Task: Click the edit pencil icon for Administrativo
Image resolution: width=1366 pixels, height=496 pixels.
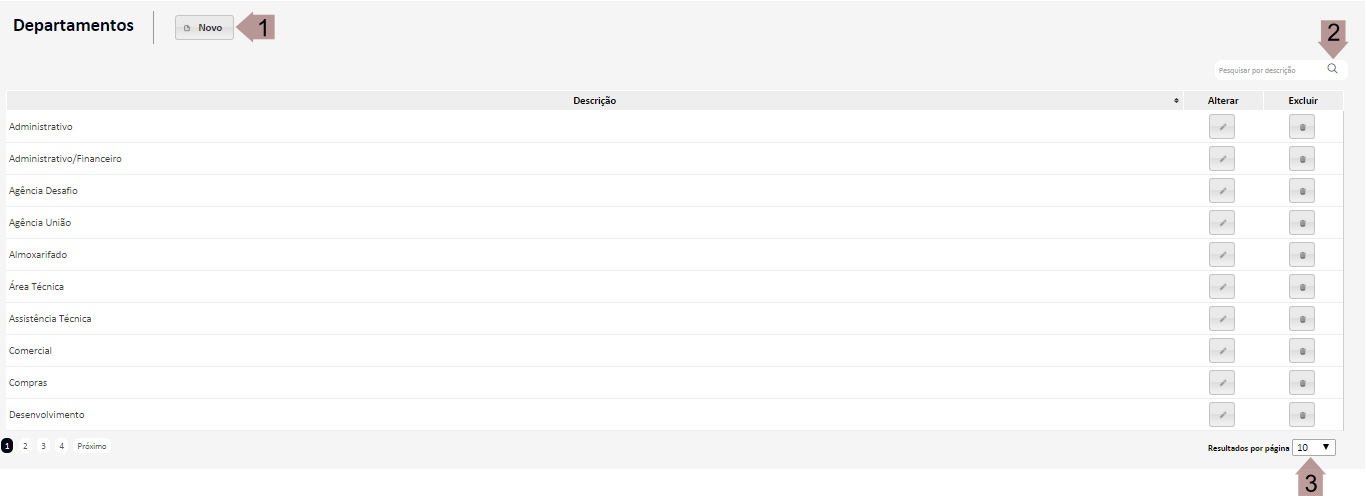Action: point(1221,127)
